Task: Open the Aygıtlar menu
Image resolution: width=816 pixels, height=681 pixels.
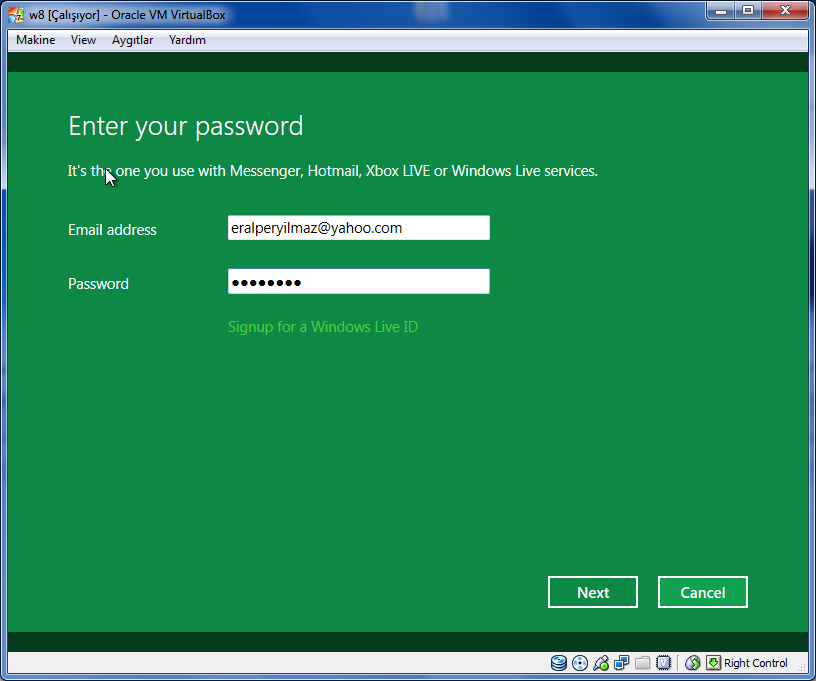Action: 132,40
